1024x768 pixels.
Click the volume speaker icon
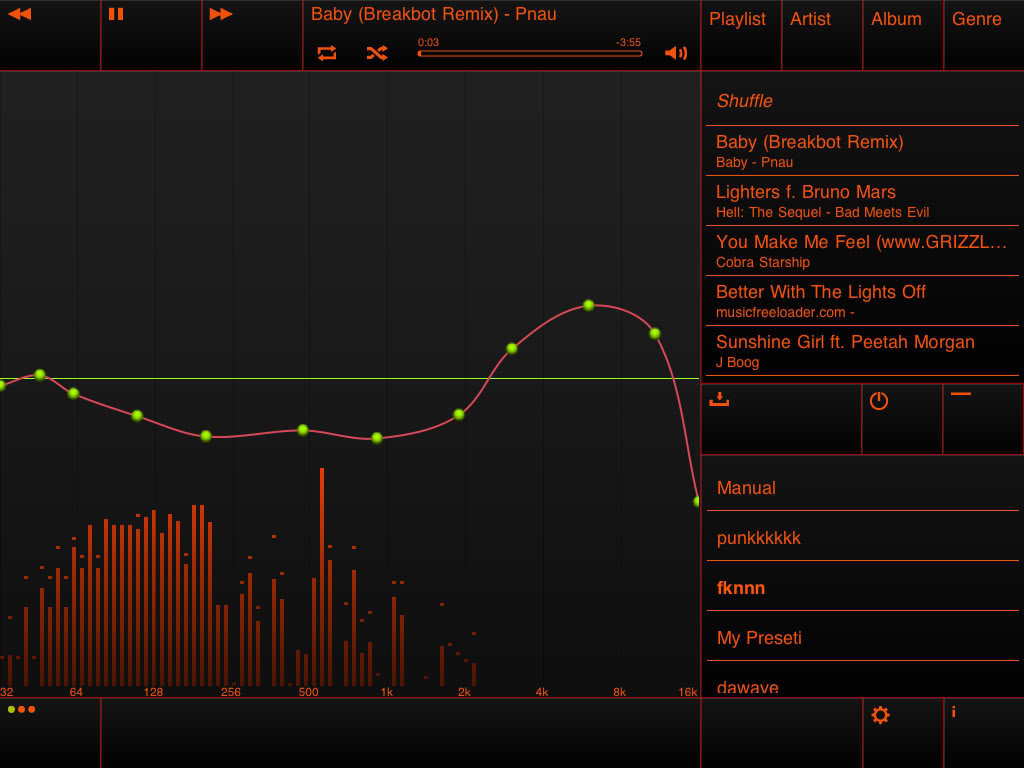click(x=676, y=53)
